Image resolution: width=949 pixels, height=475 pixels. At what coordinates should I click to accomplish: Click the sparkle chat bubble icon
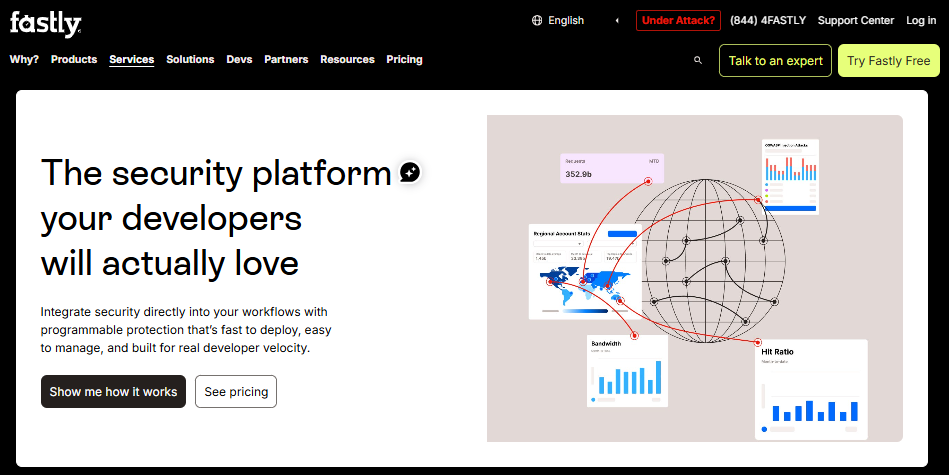(410, 172)
